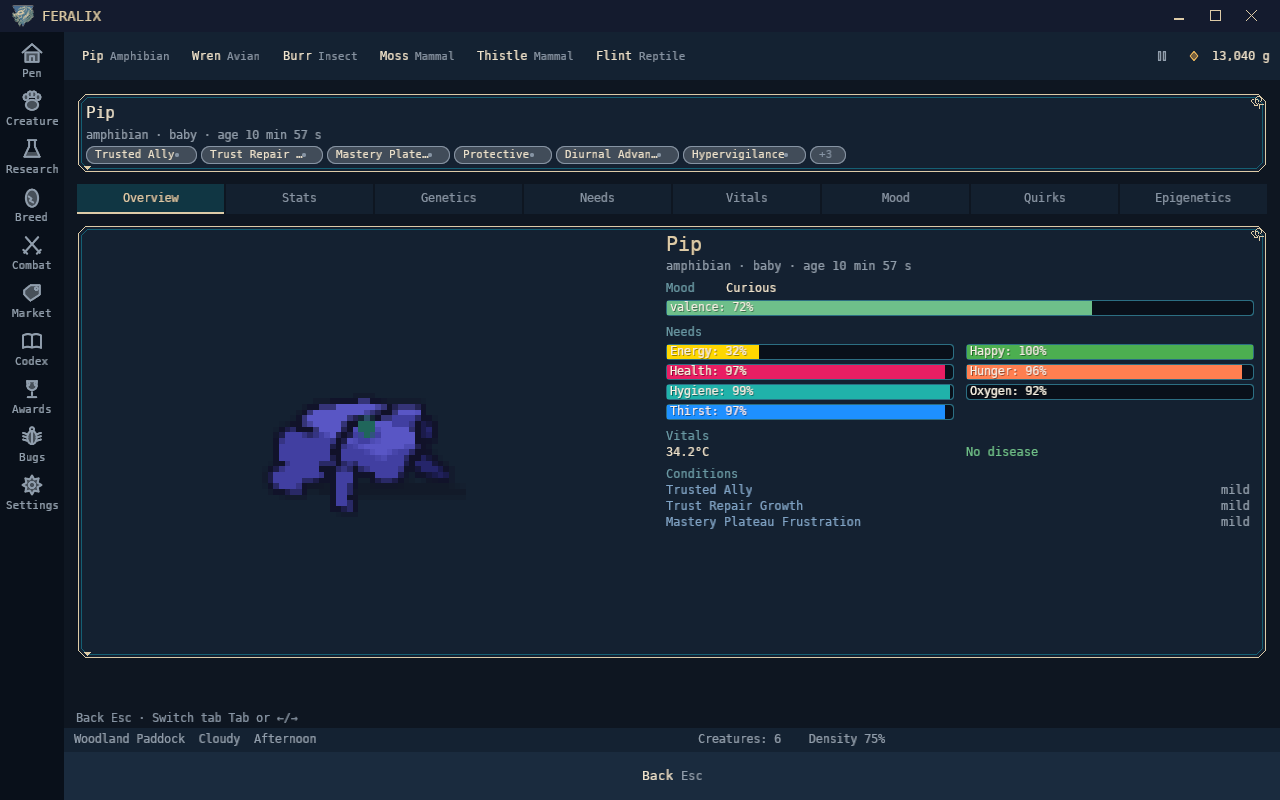This screenshot has height=800, width=1280.
Task: Click the pause icon near gold
Action: coord(1162,56)
